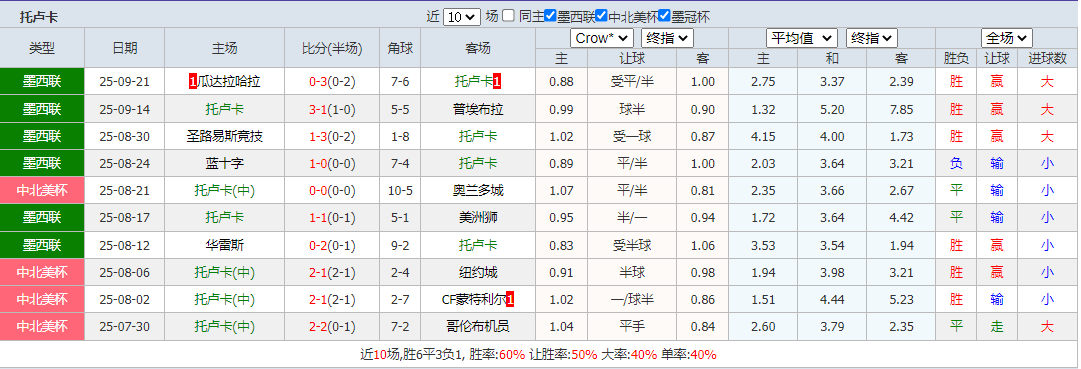
Task: Click the summary line 近10场,胜6平3负1
Action: (412, 355)
